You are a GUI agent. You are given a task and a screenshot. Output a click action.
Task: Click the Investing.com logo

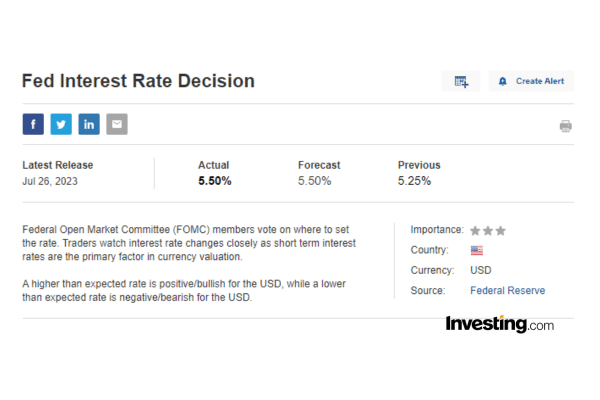coord(499,324)
